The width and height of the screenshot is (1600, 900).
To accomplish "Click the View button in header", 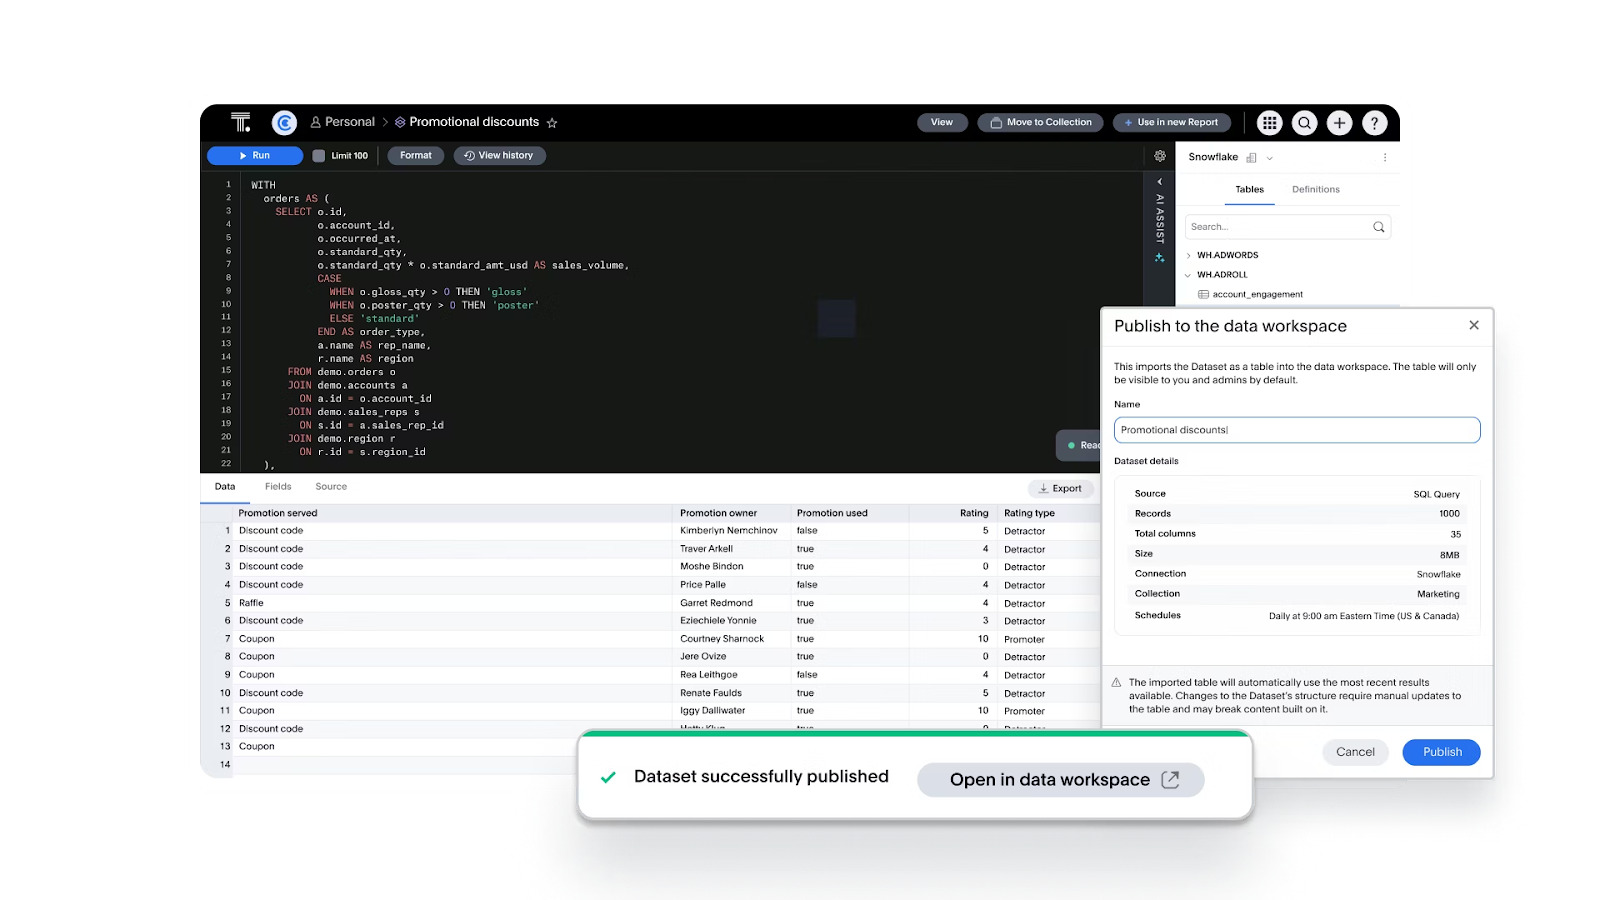I will pos(942,122).
